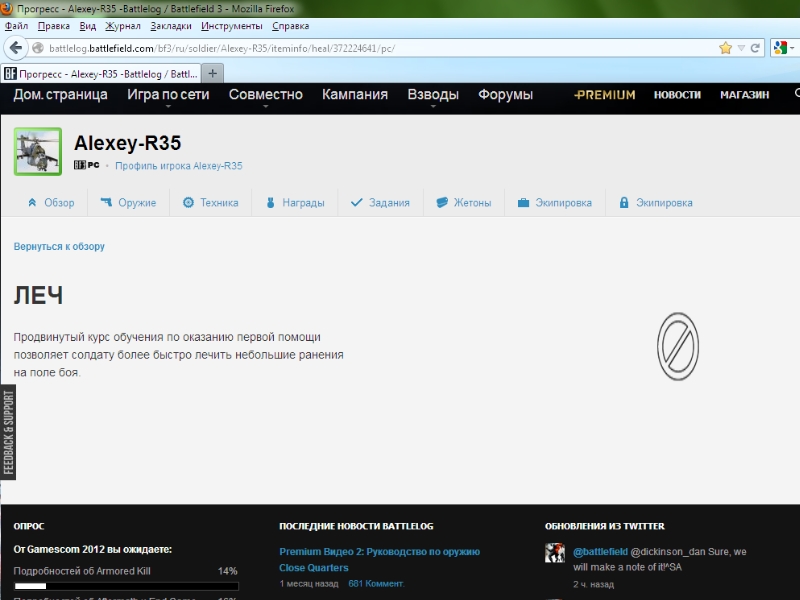
Task: Open НОВОСТИ in top navigation
Action: pos(677,95)
